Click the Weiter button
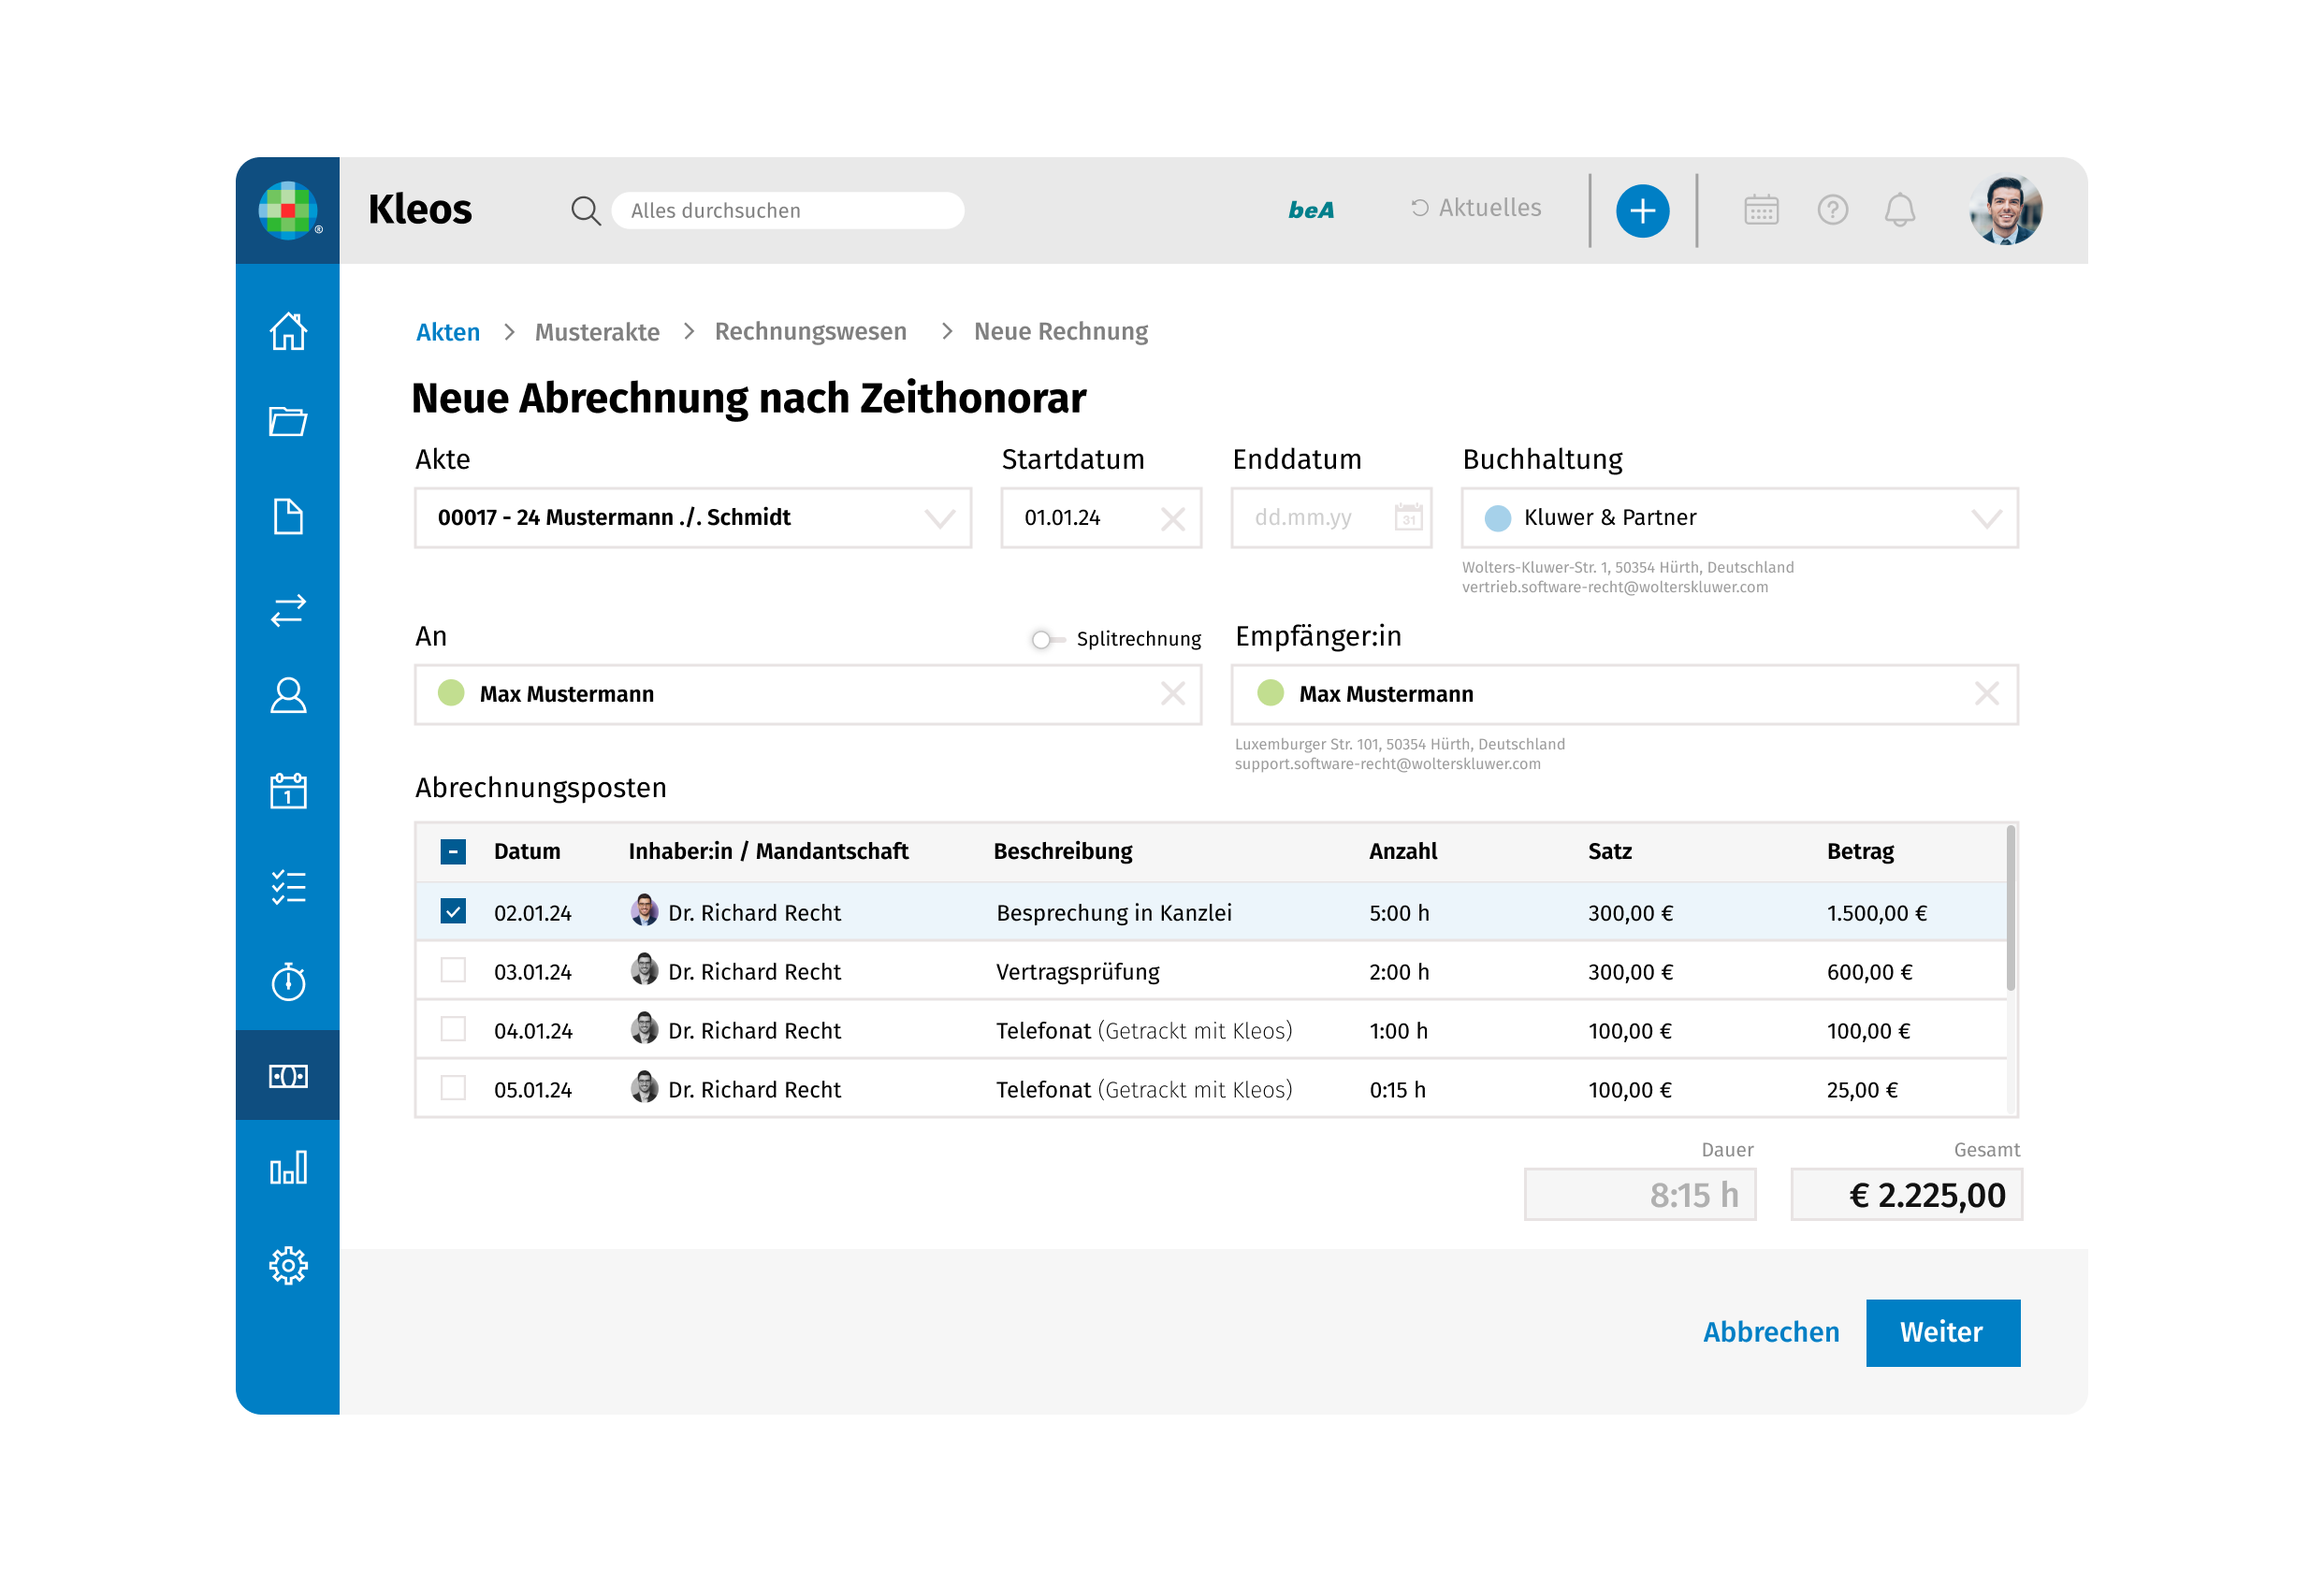This screenshot has width=2324, height=1569. [1941, 1332]
